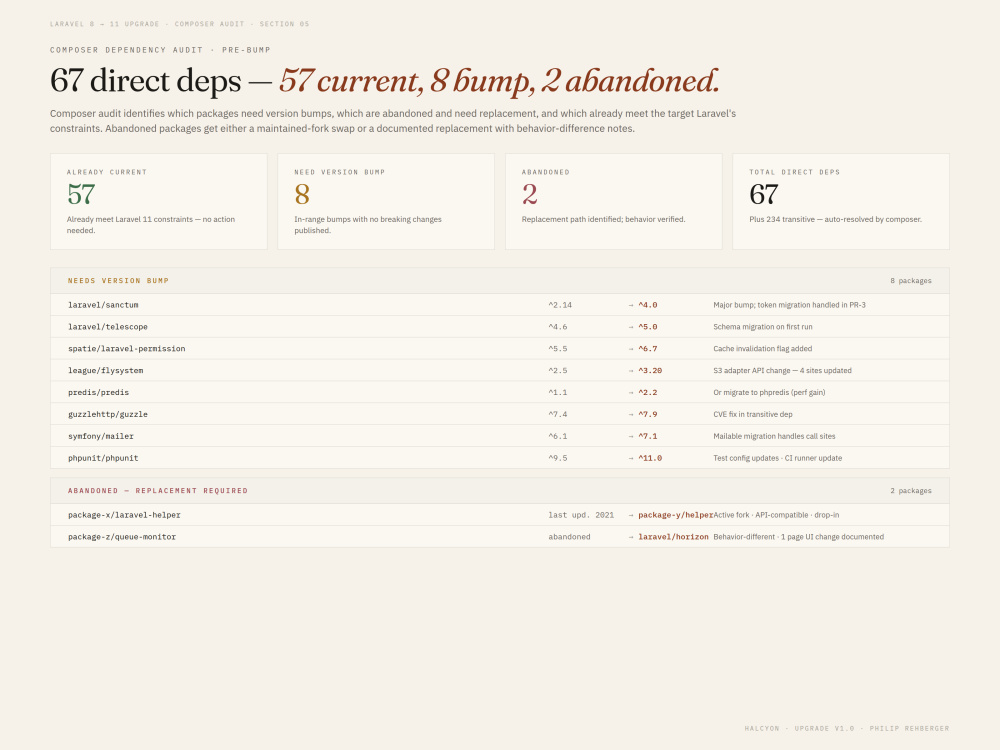The image size is (1000, 750).
Task: Select 'guzzlehttp/guzzle' in the list
Action: coord(108,415)
